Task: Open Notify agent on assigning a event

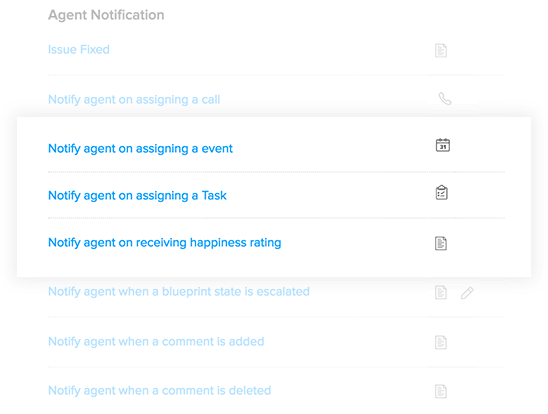Action: point(140,148)
